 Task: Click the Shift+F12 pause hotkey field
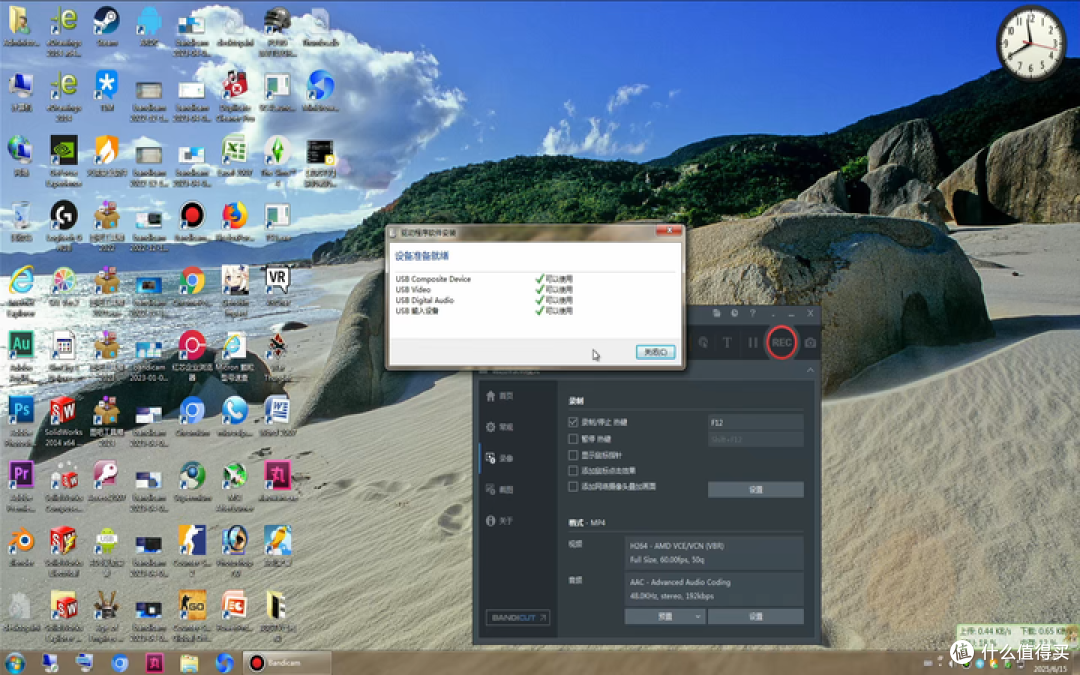point(756,439)
